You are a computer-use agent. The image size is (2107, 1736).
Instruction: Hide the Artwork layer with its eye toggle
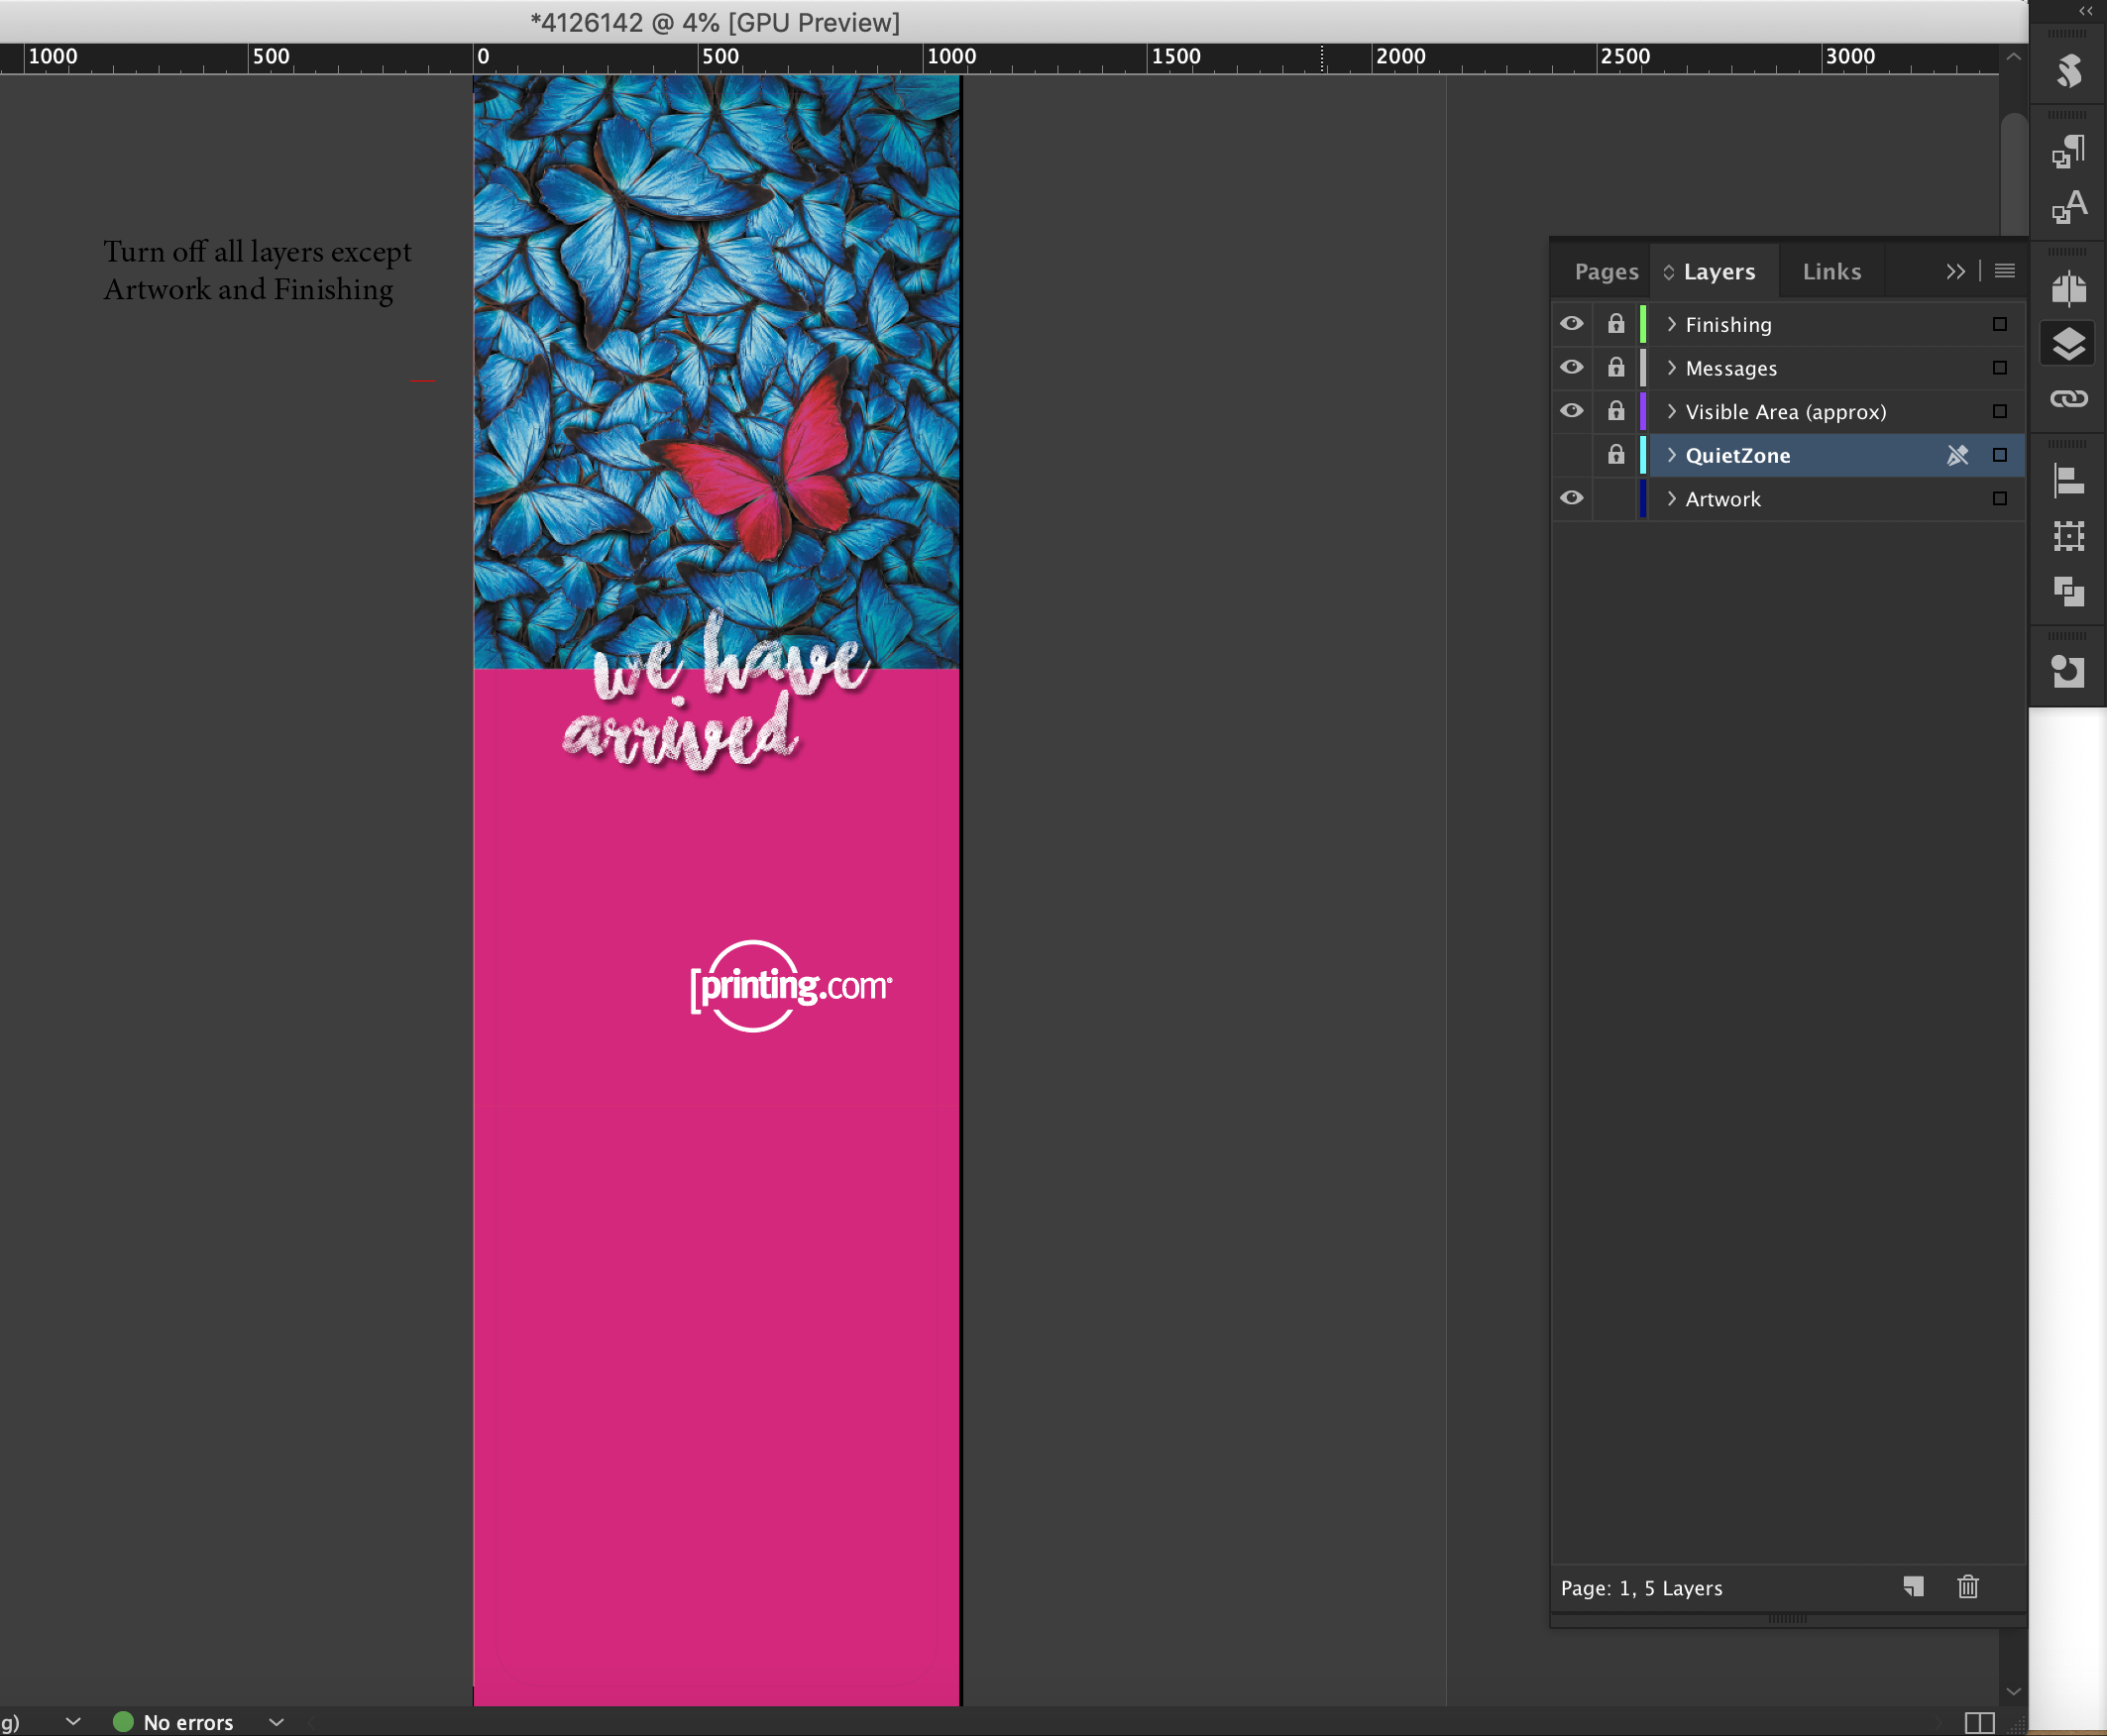pos(1572,498)
